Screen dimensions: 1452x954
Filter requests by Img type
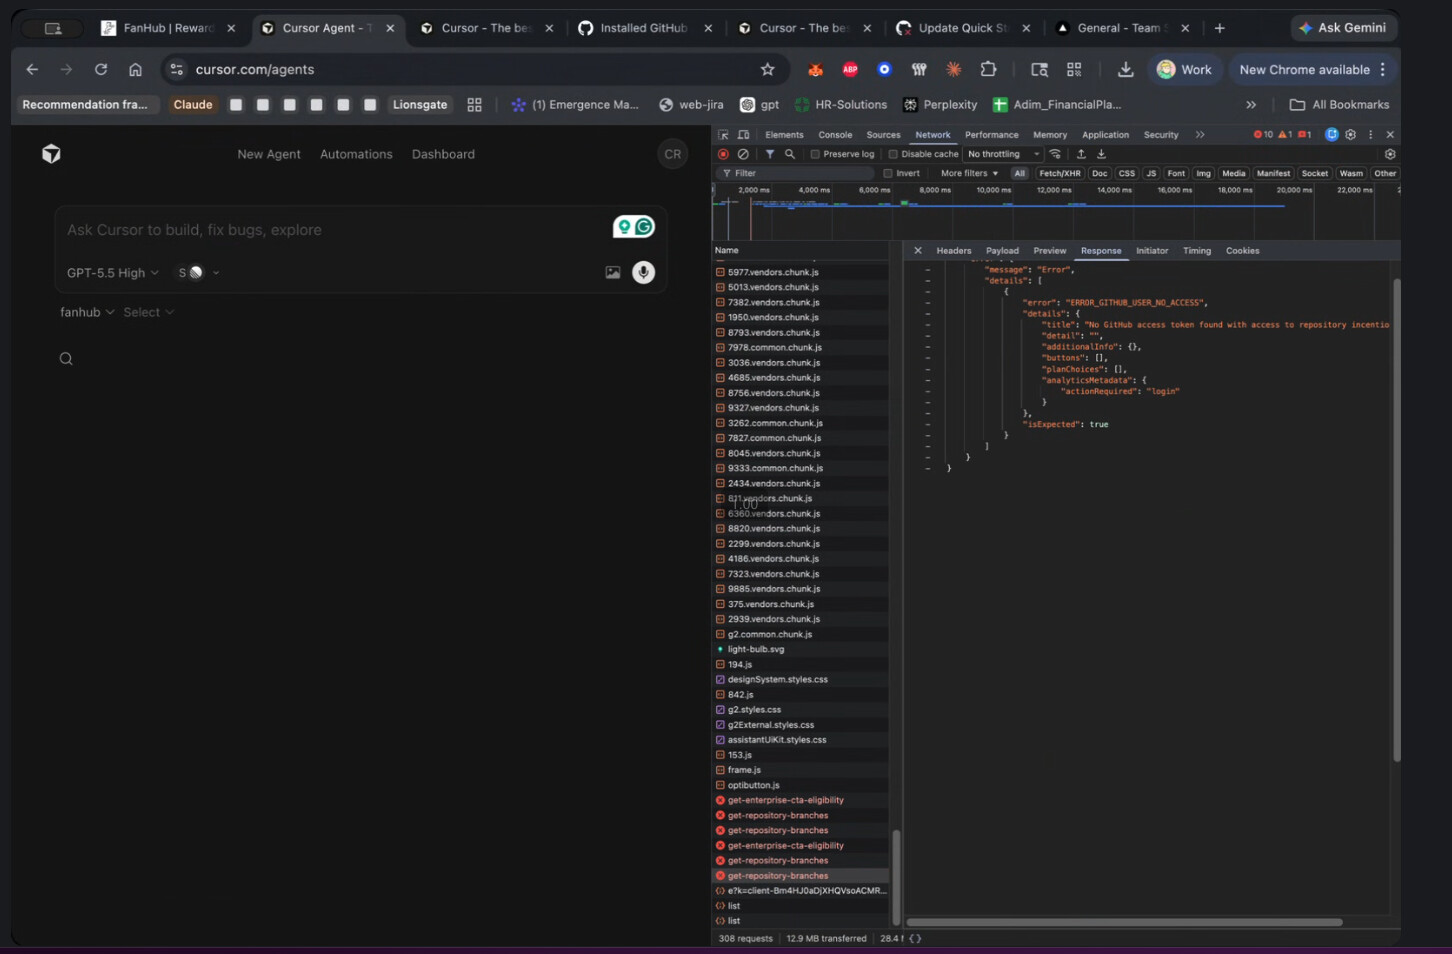click(1203, 173)
